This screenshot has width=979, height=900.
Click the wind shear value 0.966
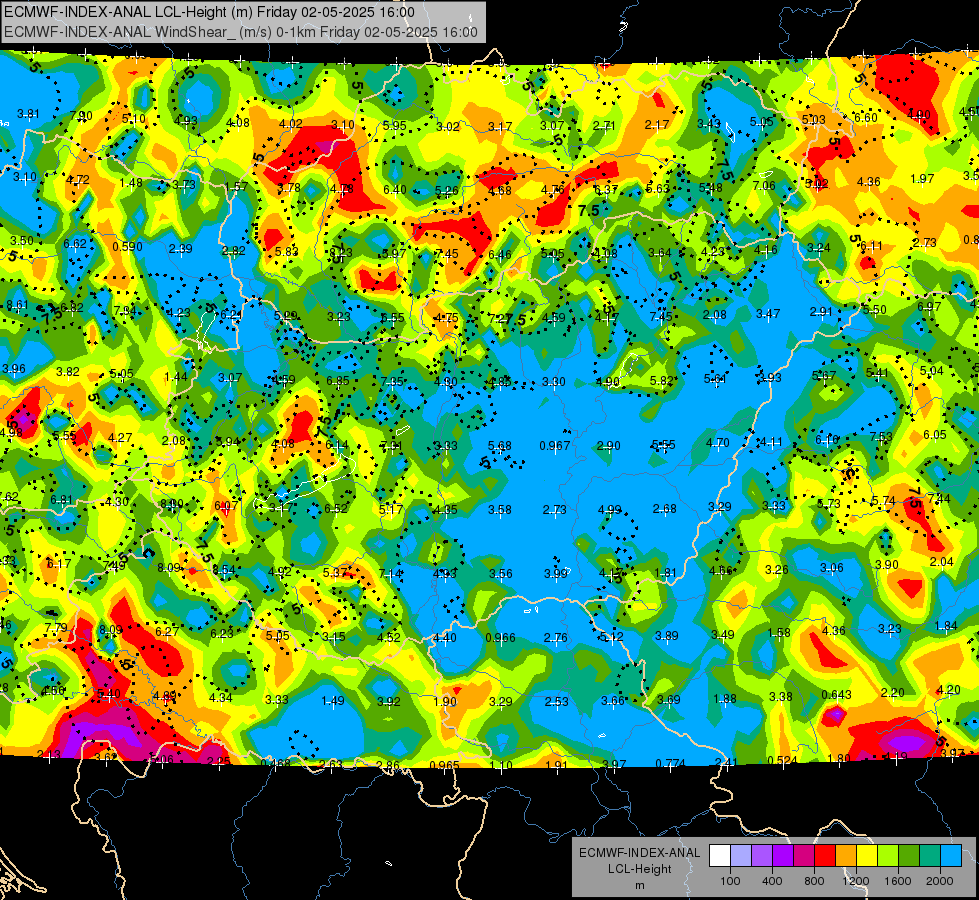coord(500,638)
